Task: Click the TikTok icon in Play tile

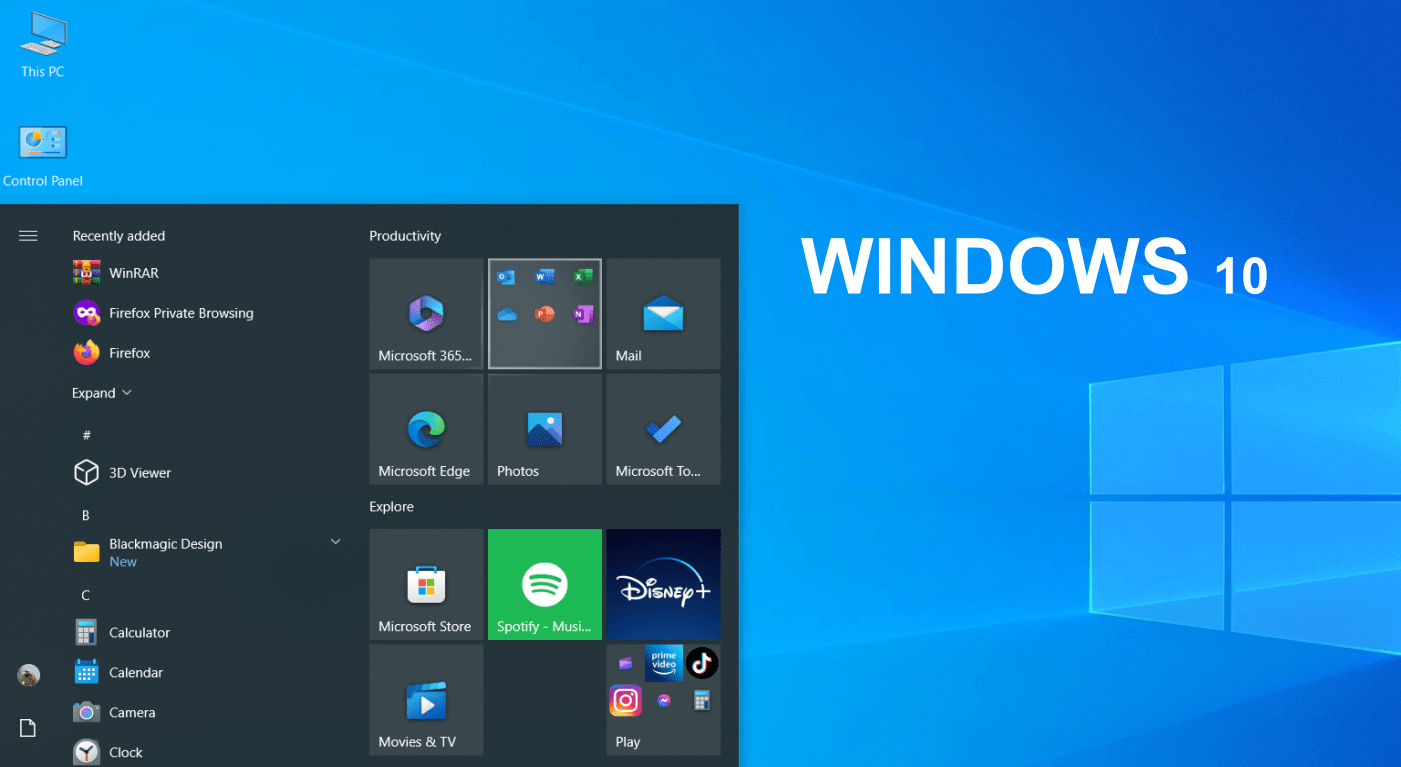Action: pyautogui.click(x=702, y=662)
